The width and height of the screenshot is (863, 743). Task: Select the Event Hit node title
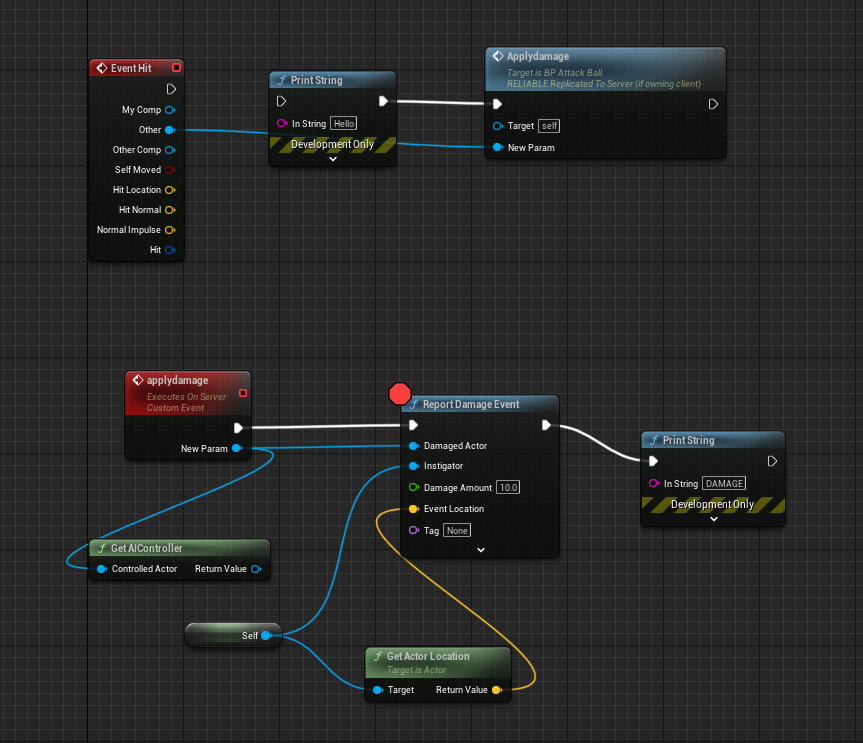(131, 68)
